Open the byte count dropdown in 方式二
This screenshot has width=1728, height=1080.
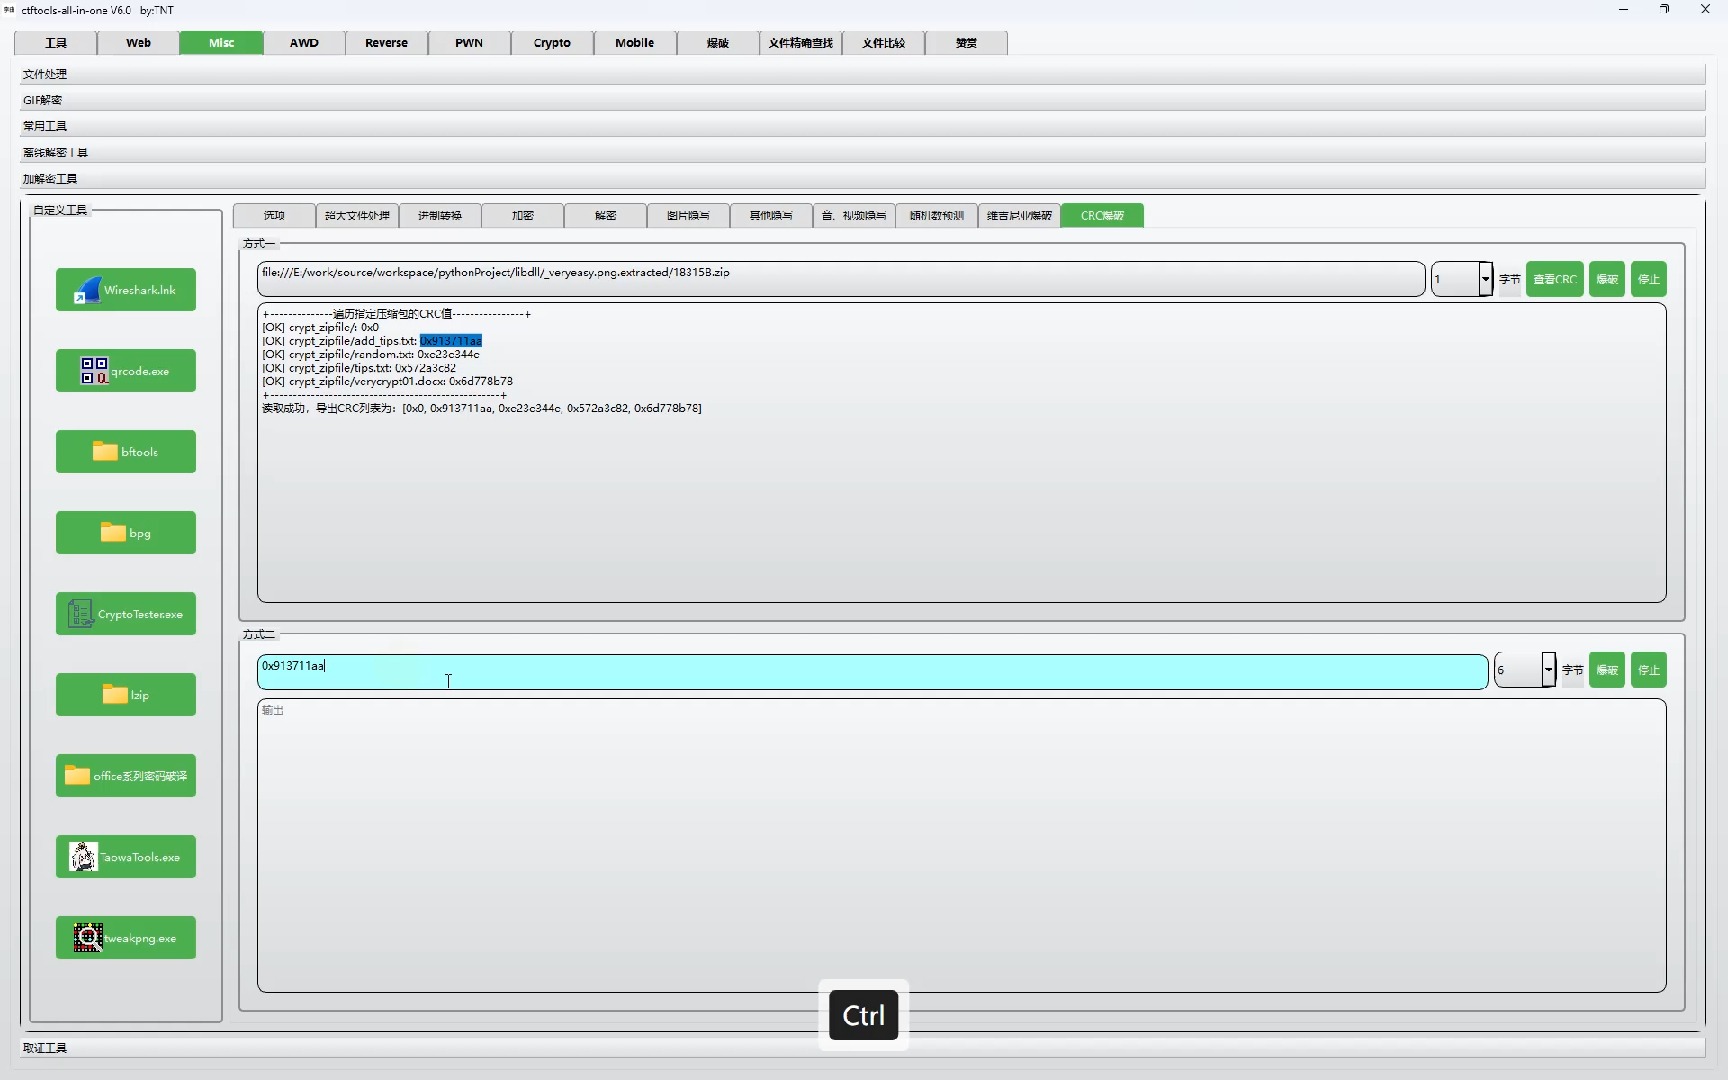[1548, 670]
